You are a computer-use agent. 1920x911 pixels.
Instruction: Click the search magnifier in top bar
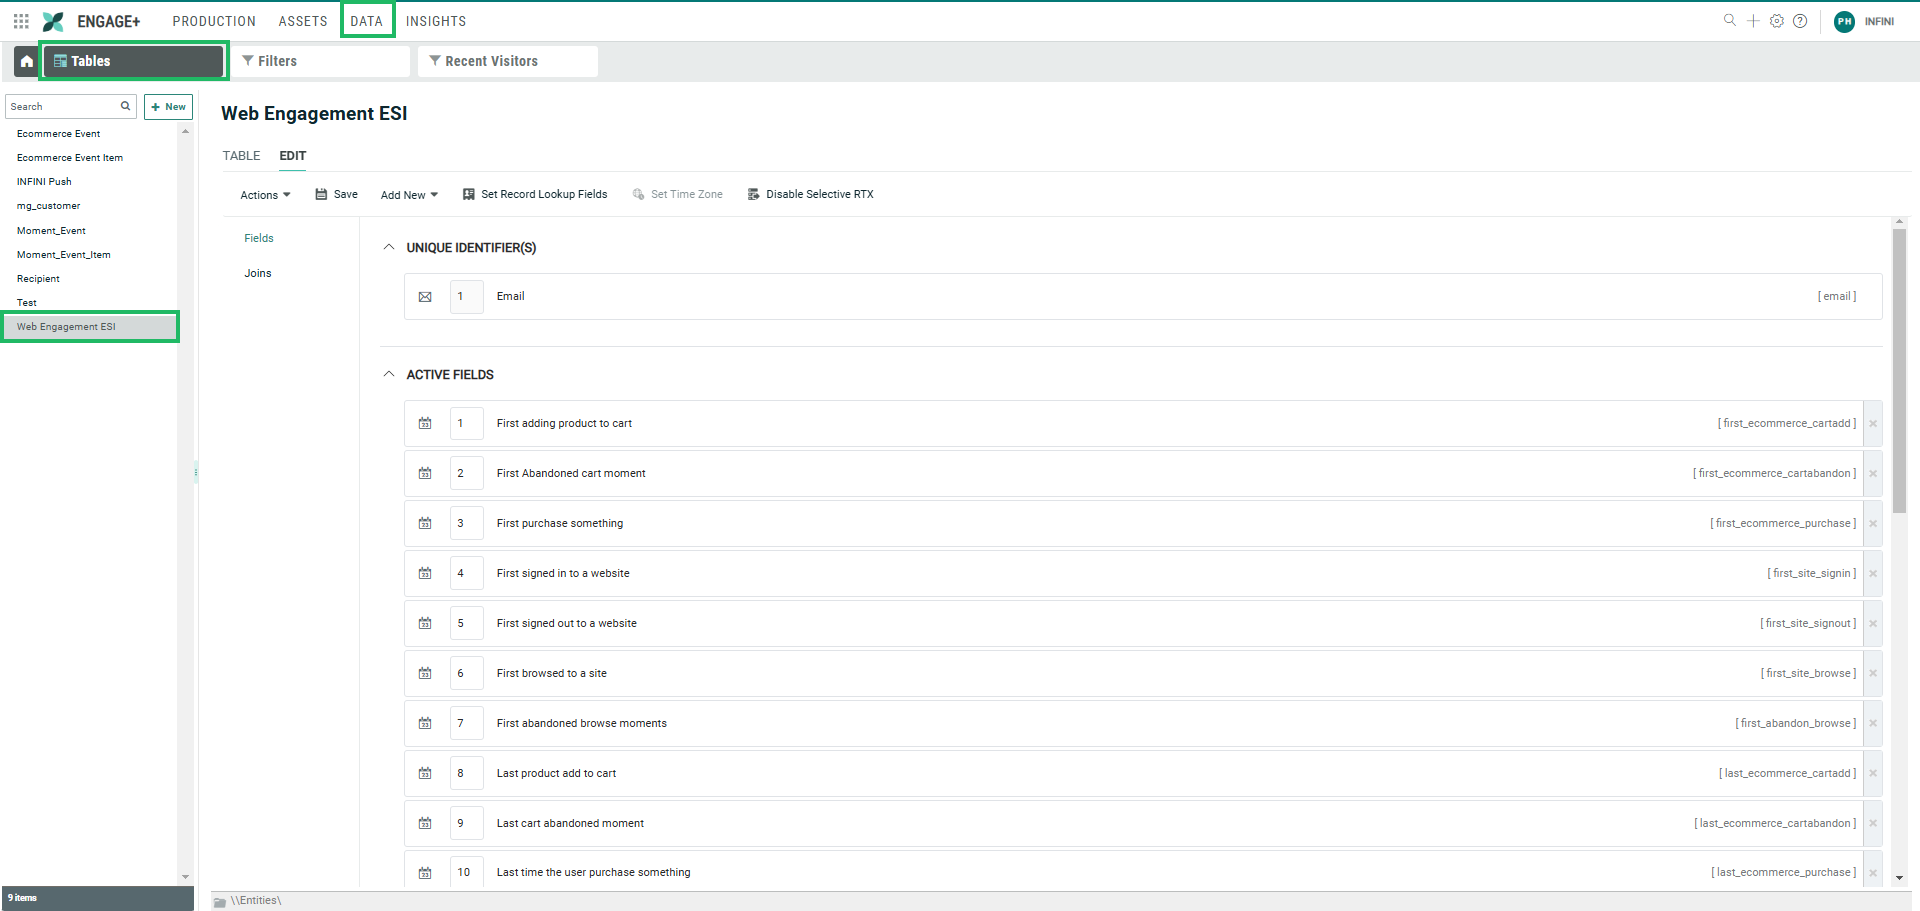pyautogui.click(x=1729, y=21)
